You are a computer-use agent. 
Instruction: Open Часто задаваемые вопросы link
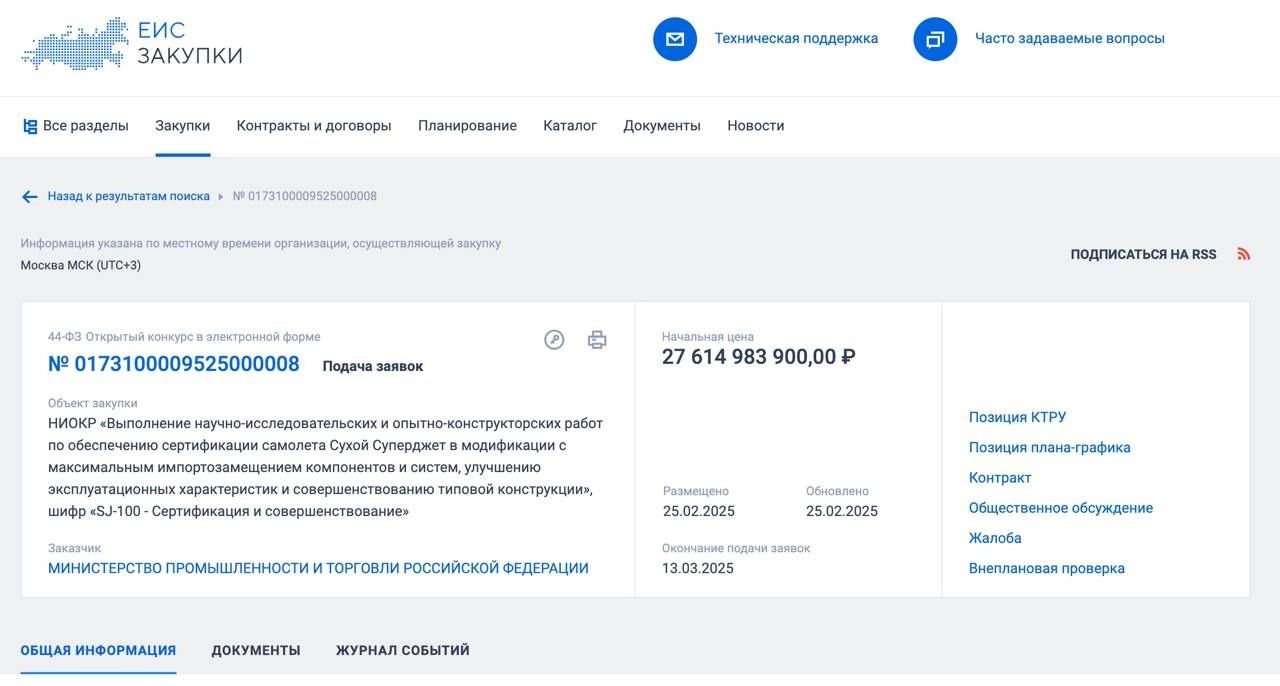(x=1070, y=39)
